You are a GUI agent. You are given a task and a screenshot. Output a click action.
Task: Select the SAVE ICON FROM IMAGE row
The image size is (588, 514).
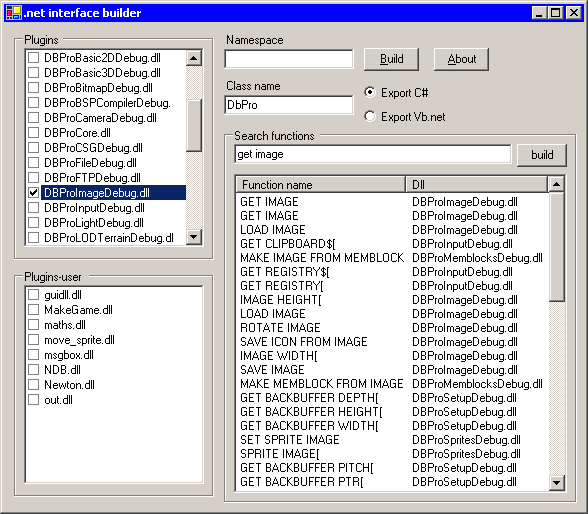(x=393, y=342)
